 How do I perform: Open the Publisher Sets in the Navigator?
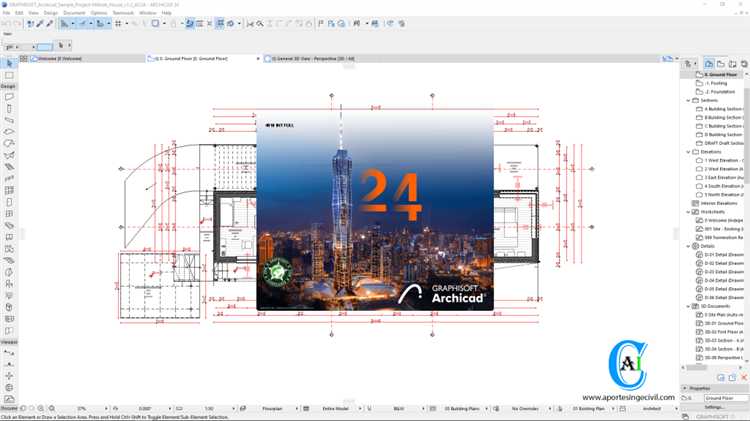point(744,64)
